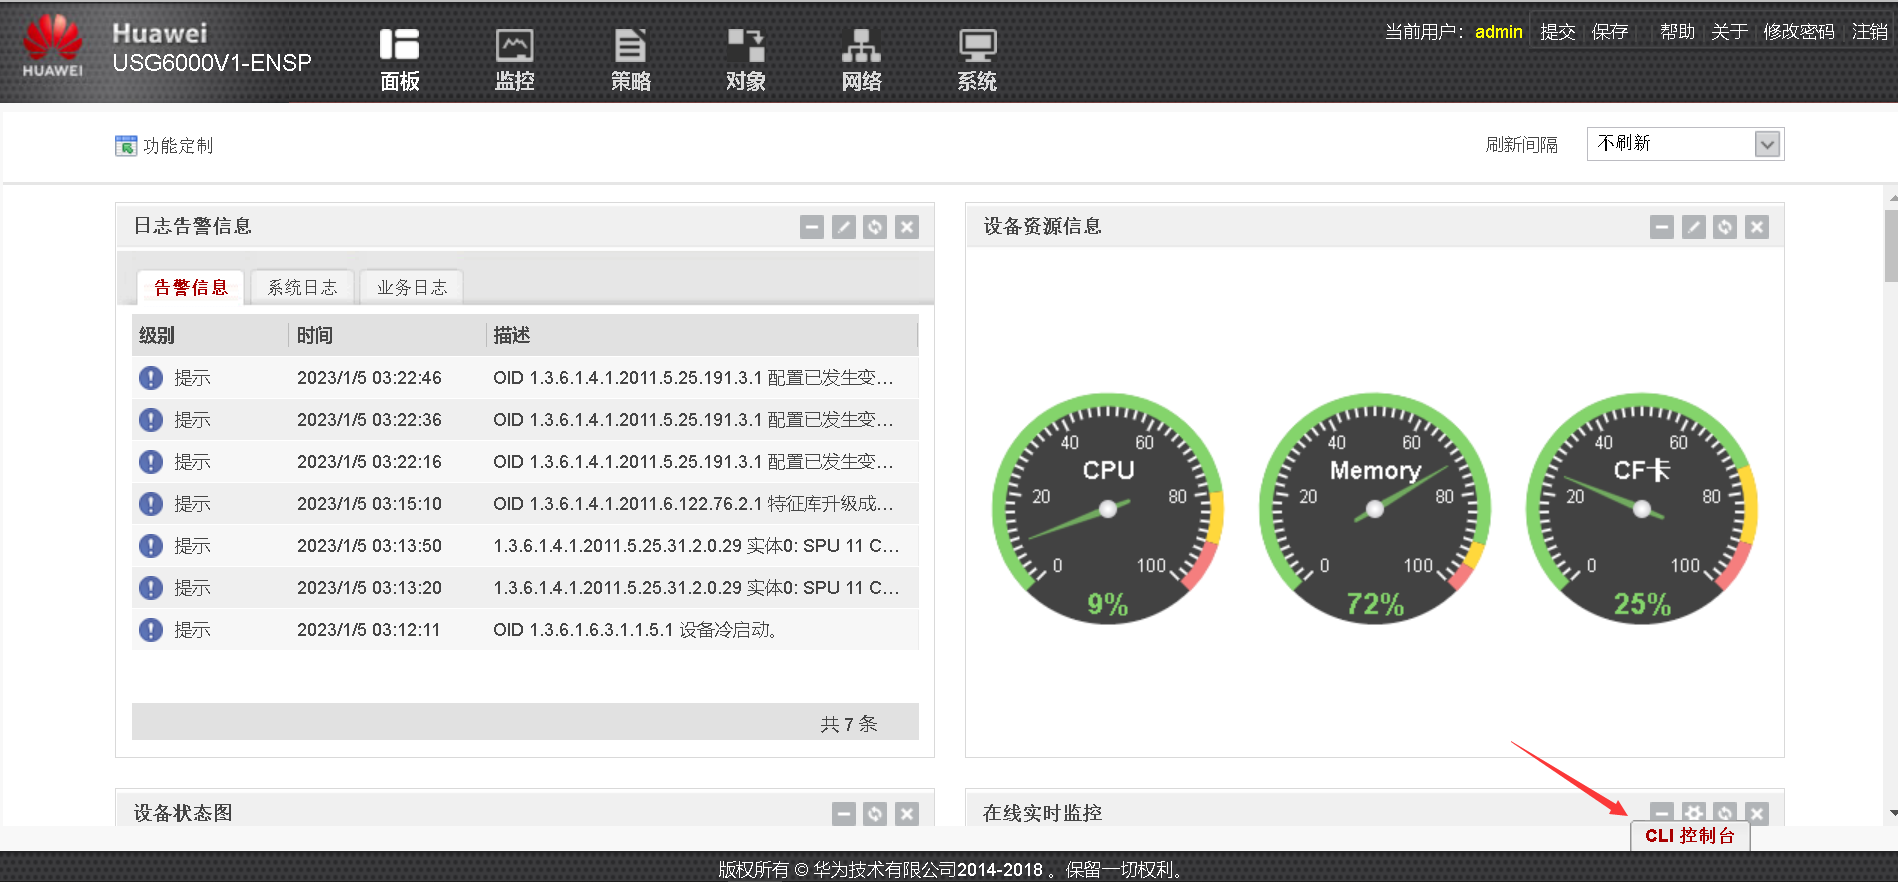Viewport: 1898px width, 882px height.
Task: Click the Huawei logo
Action: (53, 46)
